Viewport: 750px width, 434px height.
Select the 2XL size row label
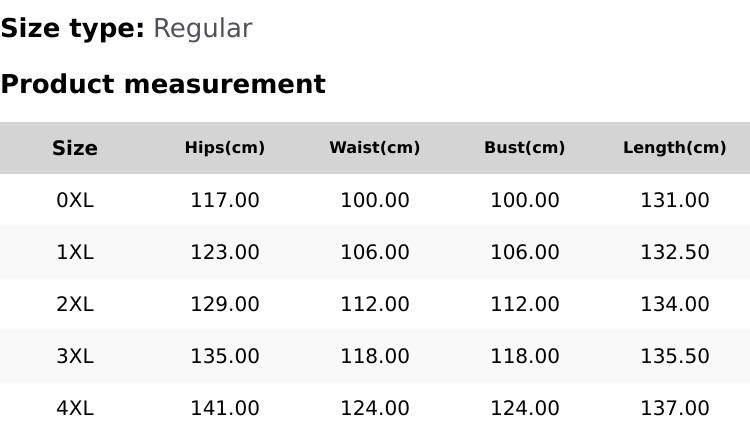tap(75, 304)
